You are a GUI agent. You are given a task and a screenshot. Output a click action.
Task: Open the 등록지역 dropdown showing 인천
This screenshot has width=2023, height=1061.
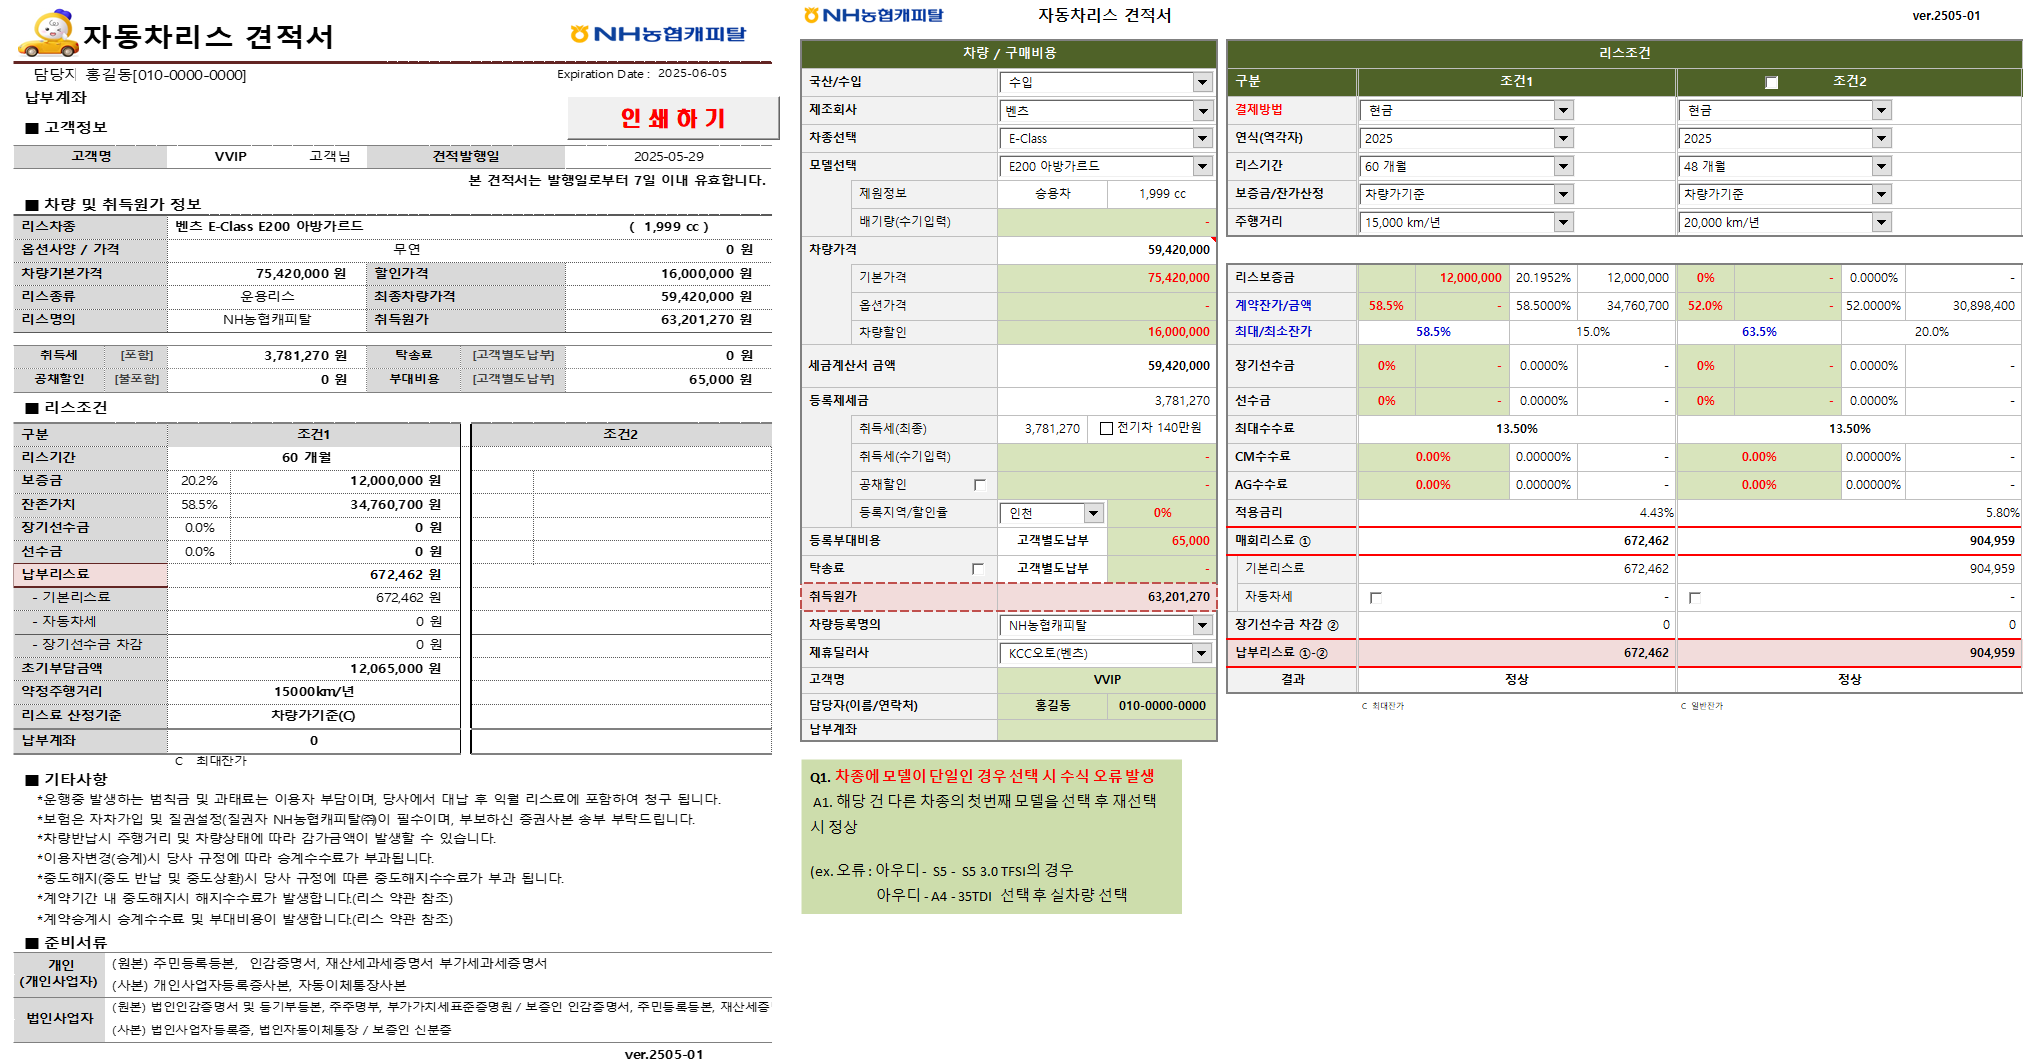coord(1093,514)
